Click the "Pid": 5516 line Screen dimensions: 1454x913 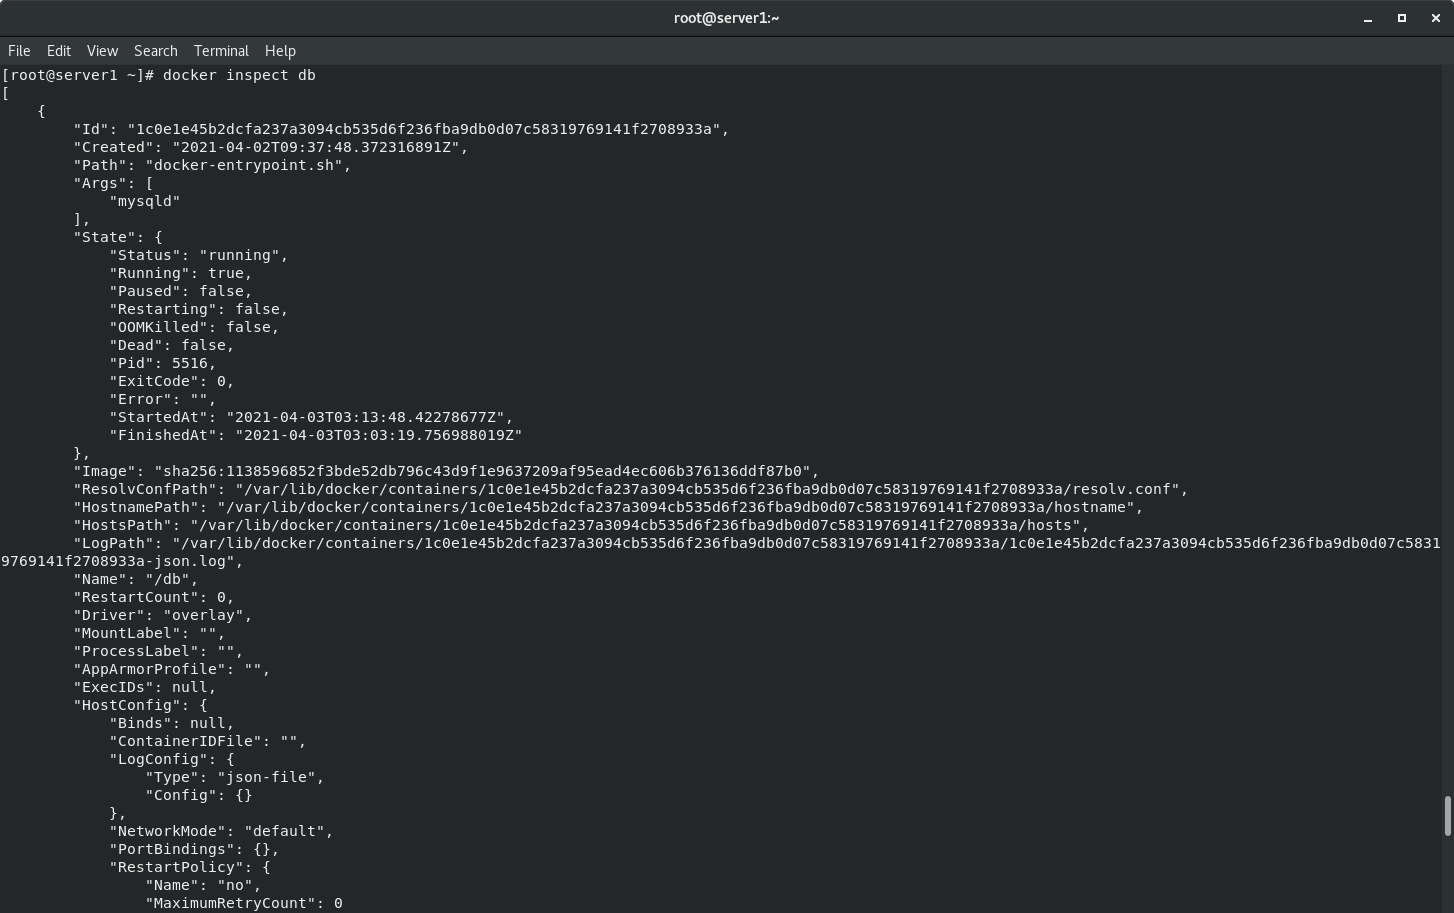click(163, 363)
